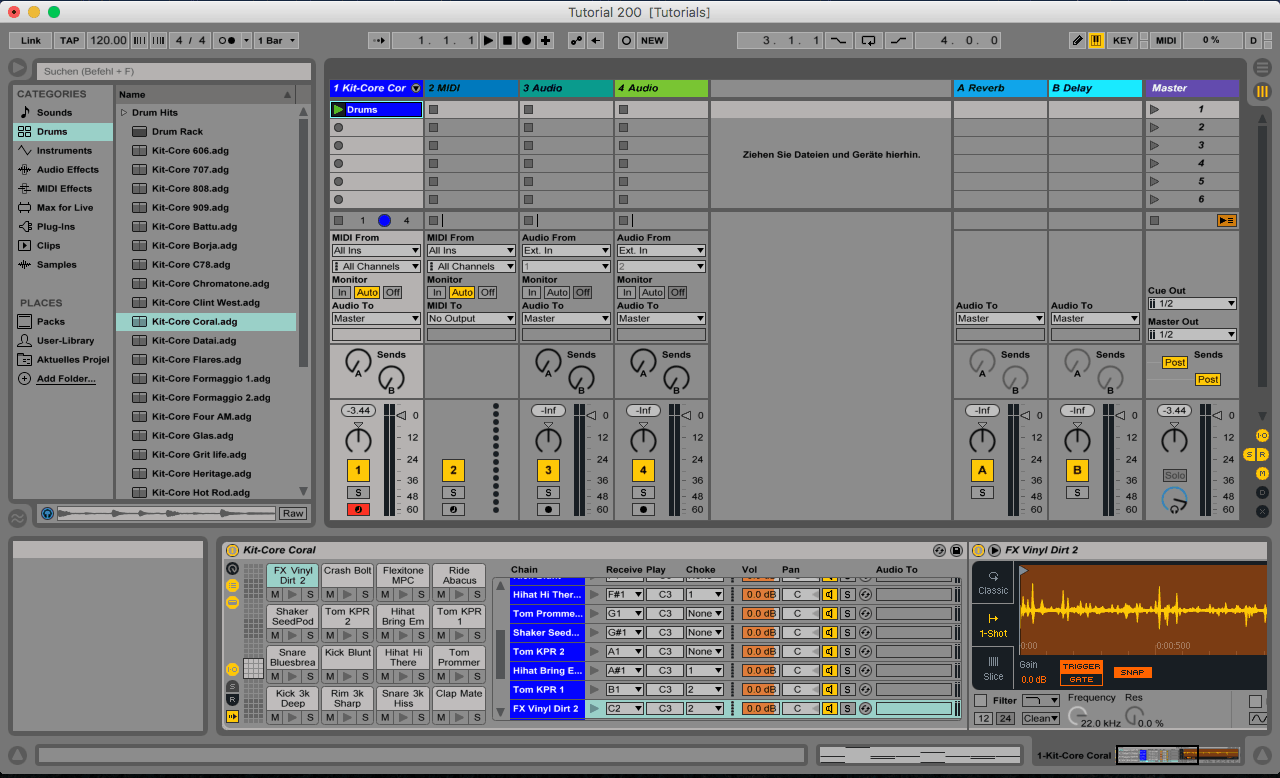
Task: Open the 1 Bar quantization dropdown
Action: click(x=276, y=41)
